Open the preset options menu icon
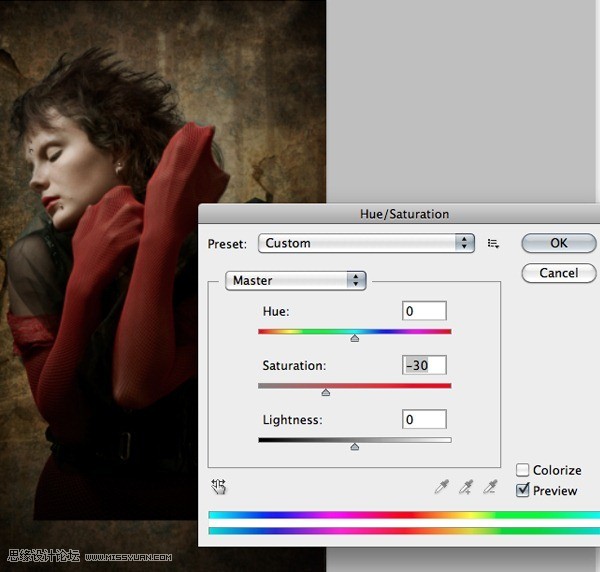This screenshot has width=600, height=572. (493, 243)
